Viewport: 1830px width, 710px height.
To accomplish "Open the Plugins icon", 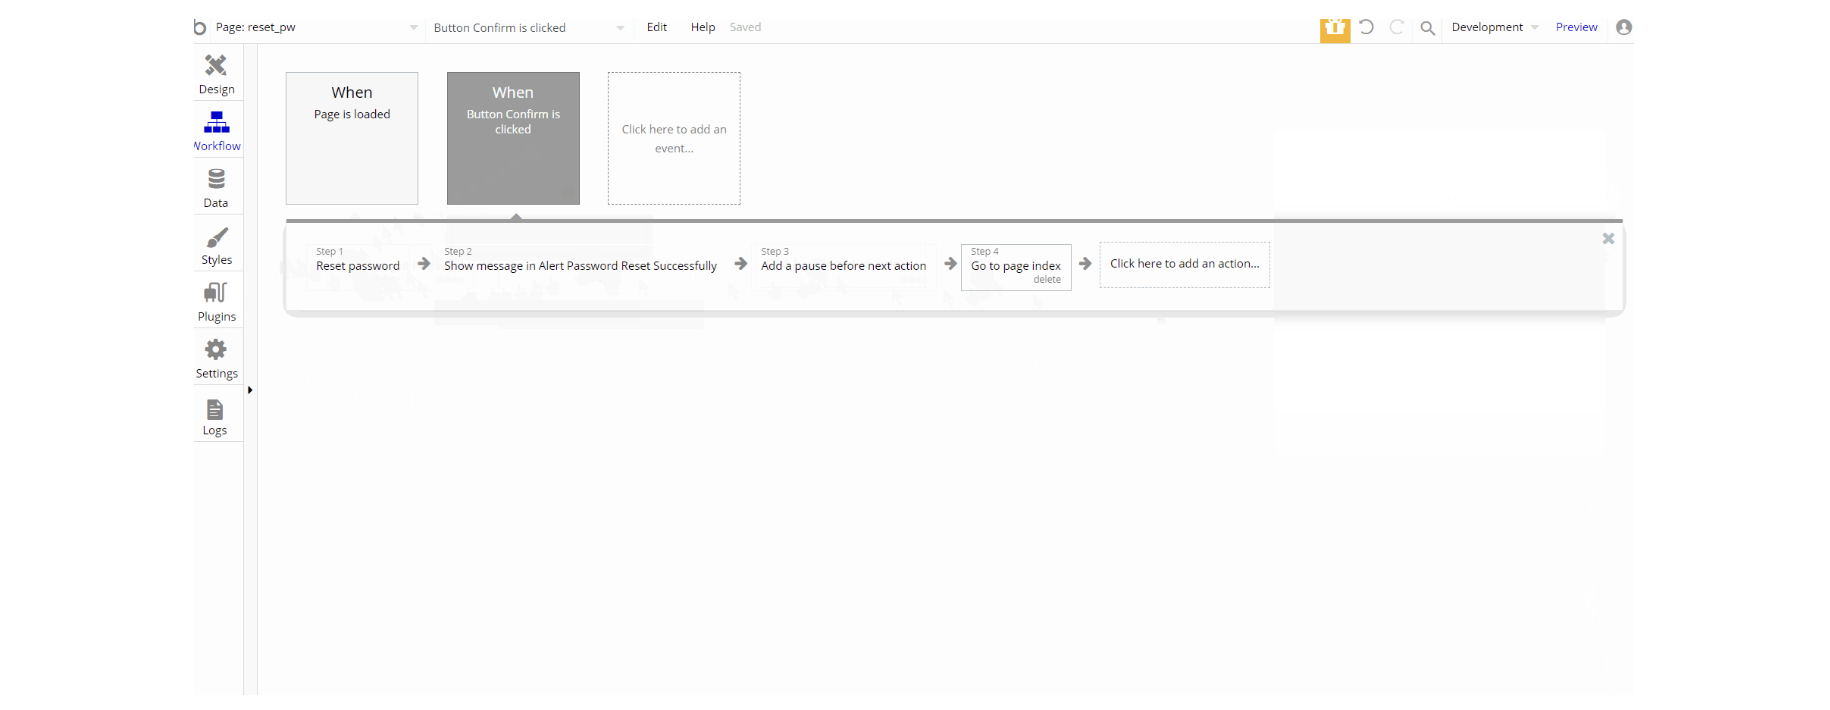I will [x=216, y=293].
